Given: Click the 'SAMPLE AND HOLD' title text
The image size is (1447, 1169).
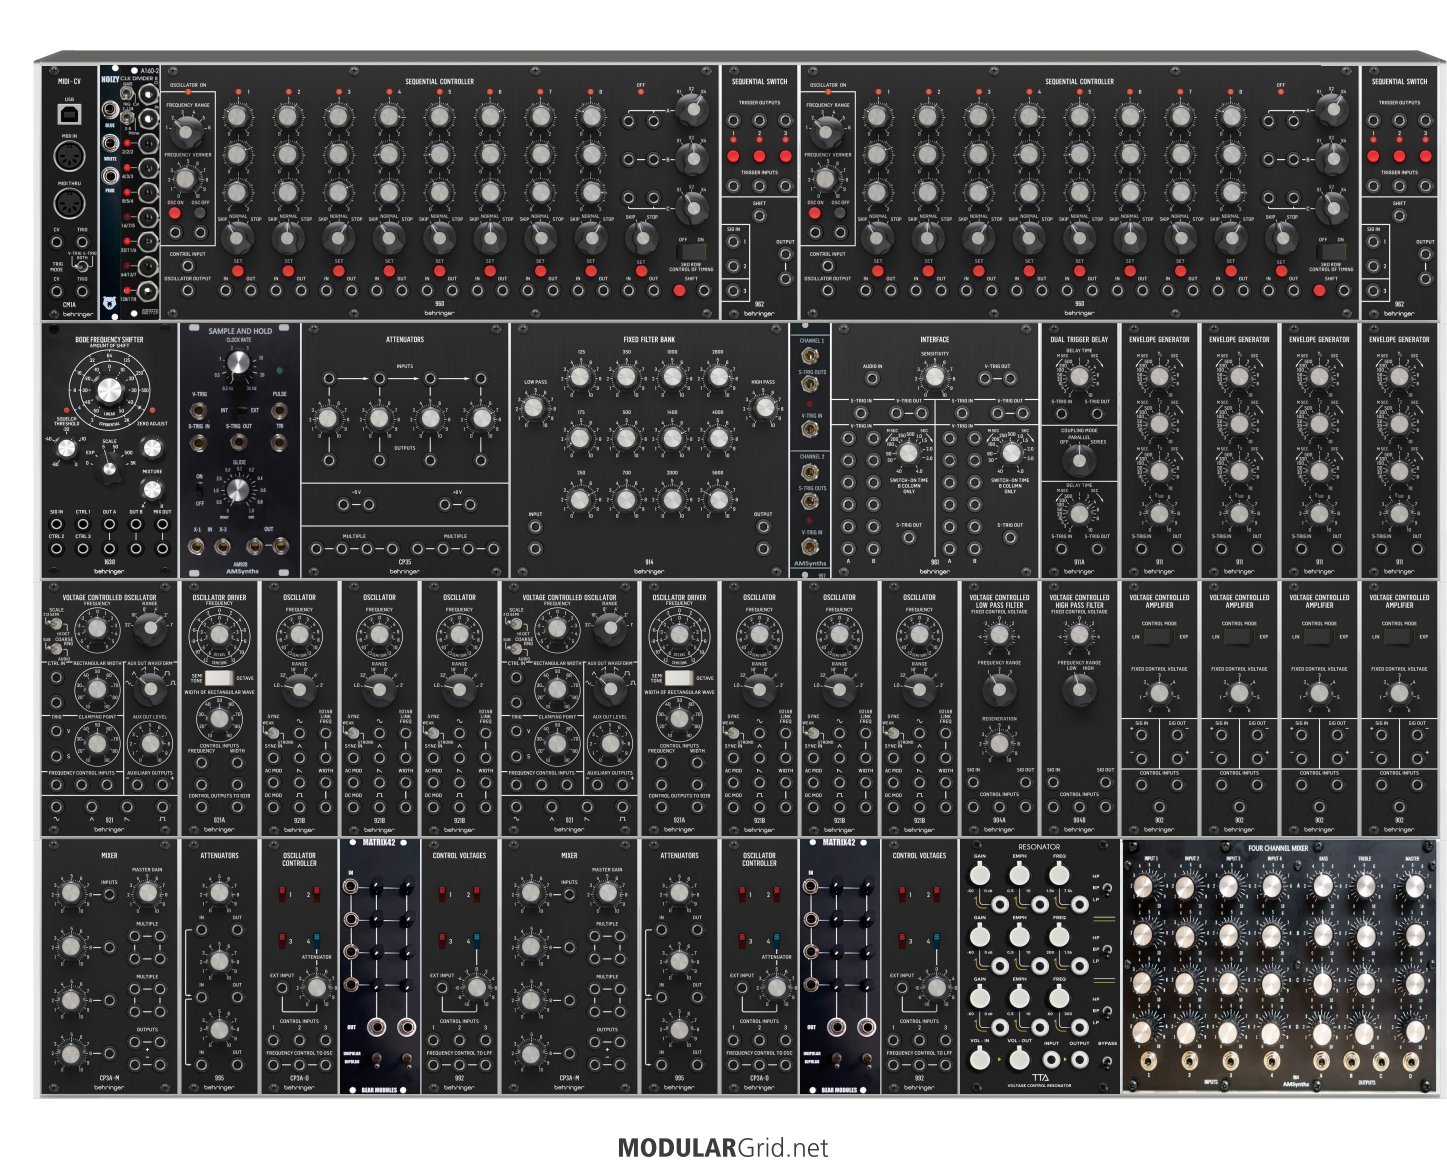Looking at the screenshot, I should pyautogui.click(x=239, y=330).
